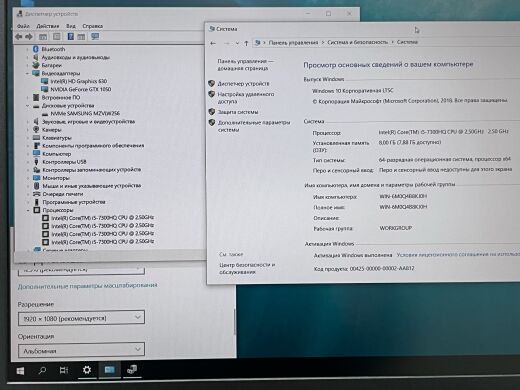Select the last i5-7300HQ processor entry

tap(103, 242)
